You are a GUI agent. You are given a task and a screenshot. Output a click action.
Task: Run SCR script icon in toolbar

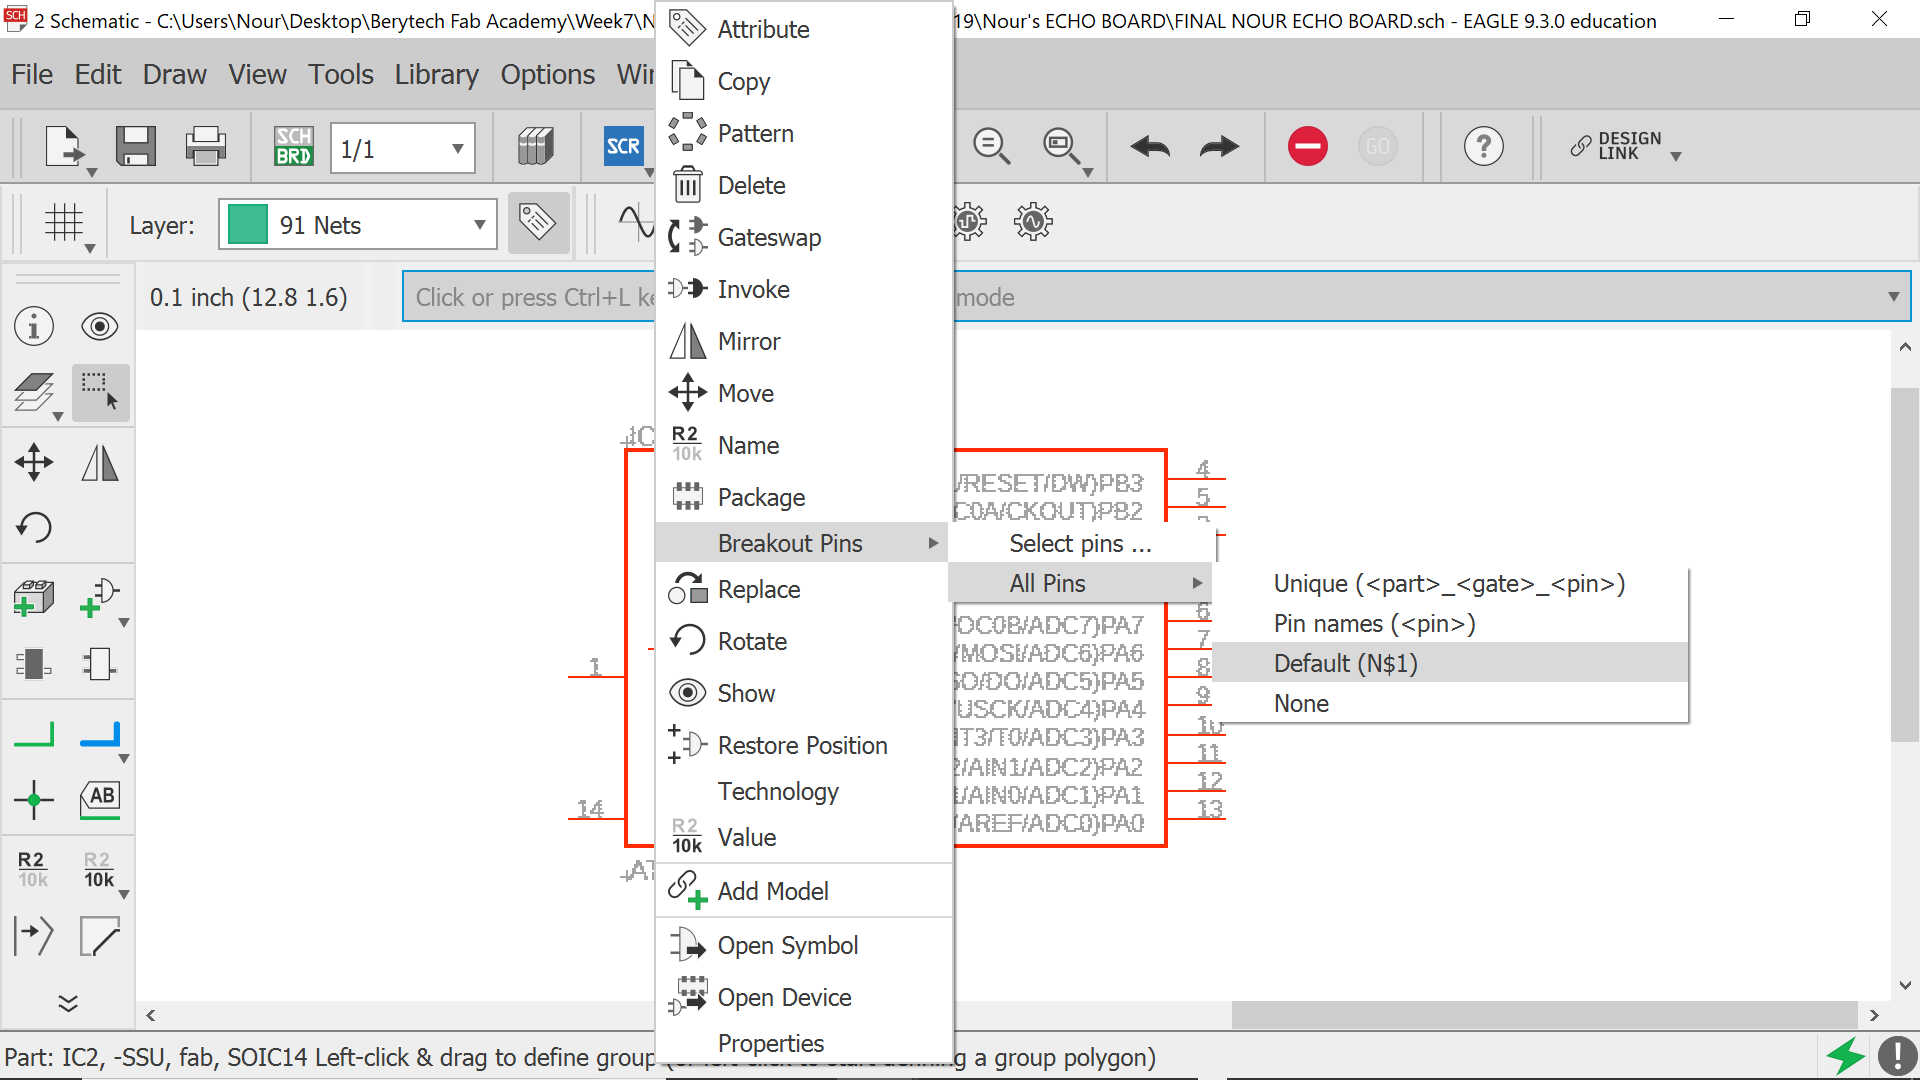[x=623, y=146]
